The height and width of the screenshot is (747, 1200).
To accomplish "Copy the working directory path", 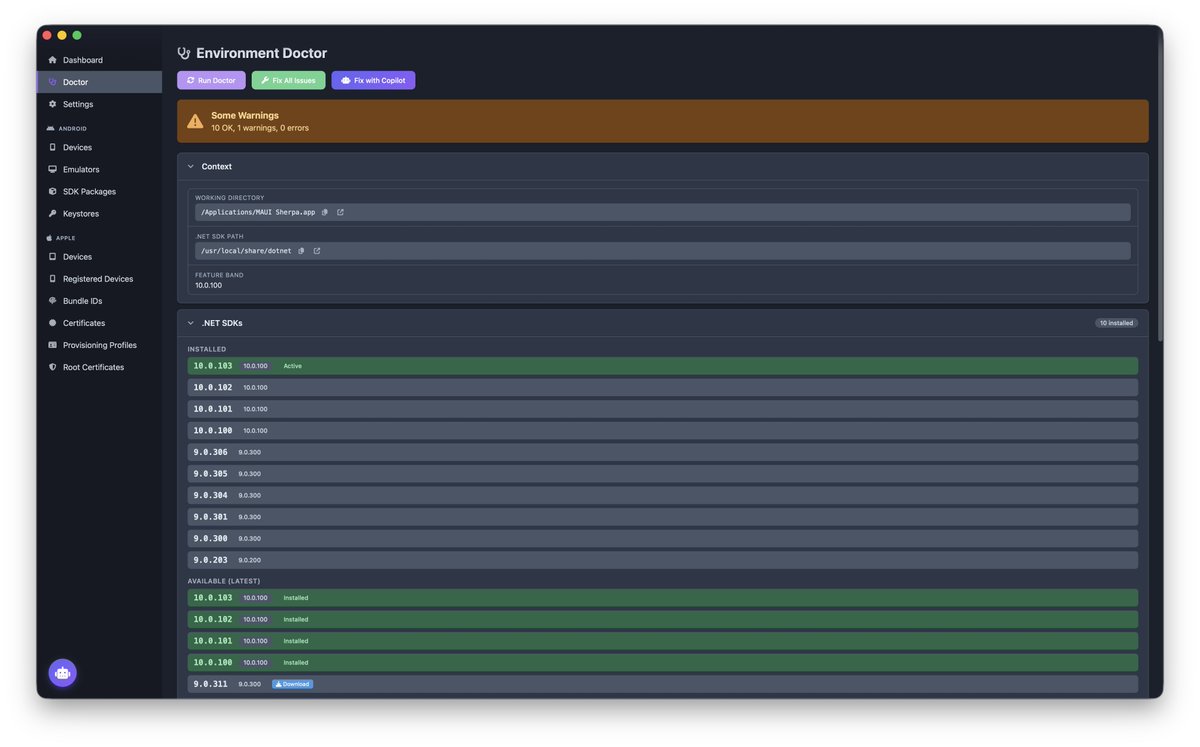I will click(x=325, y=212).
